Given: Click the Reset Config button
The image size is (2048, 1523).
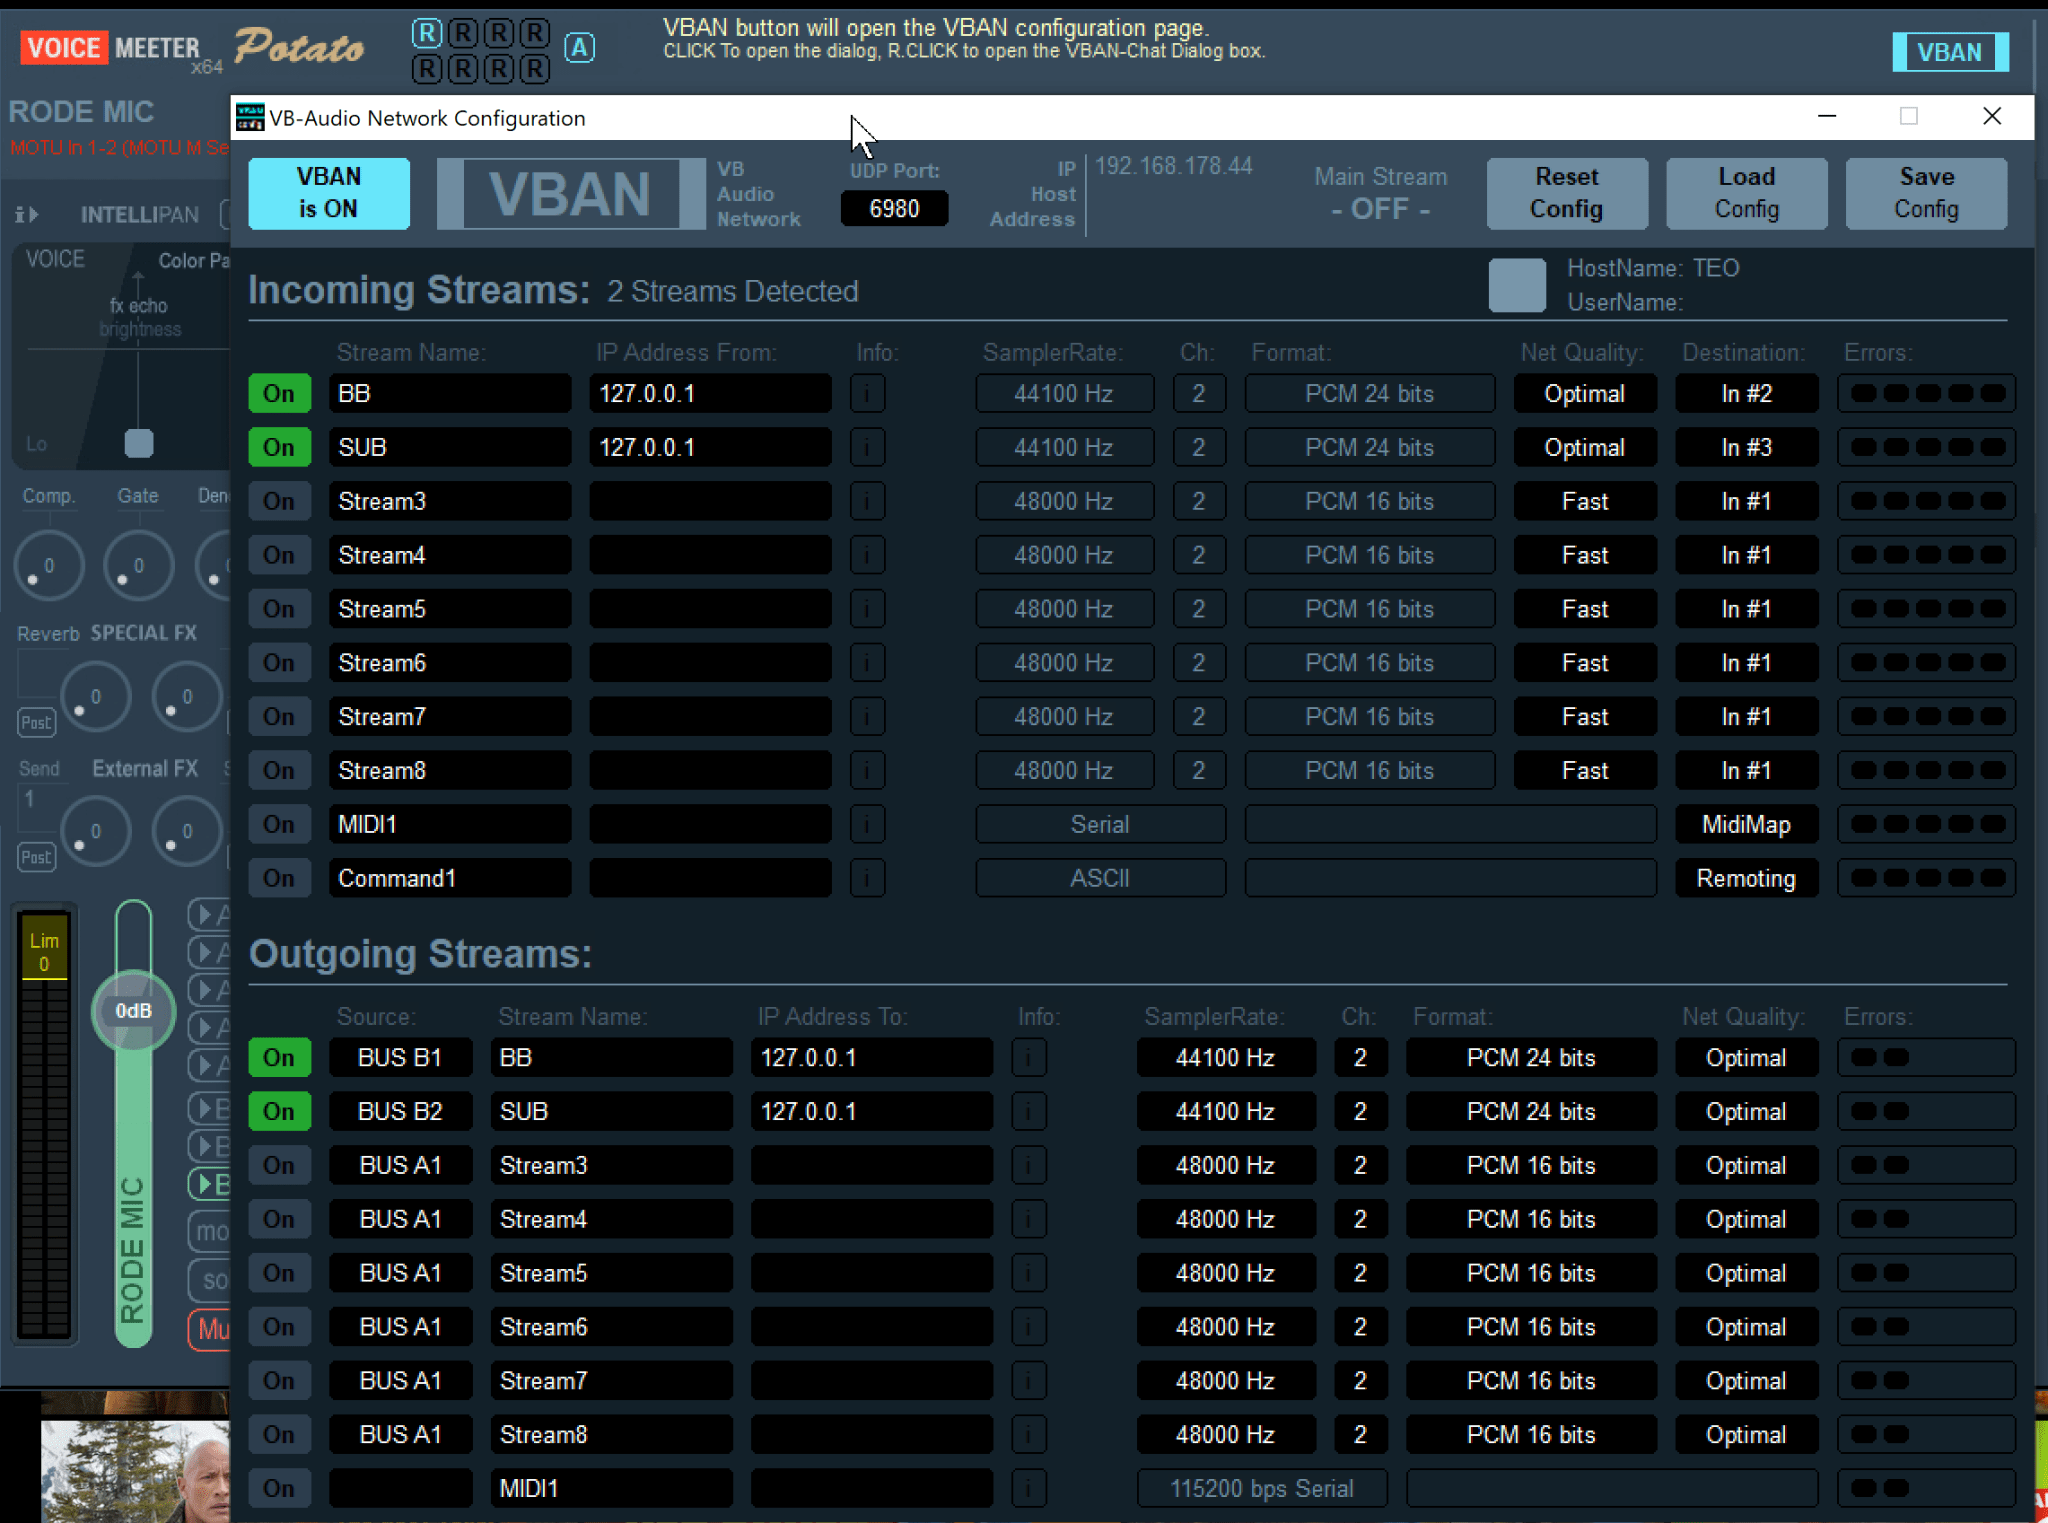Looking at the screenshot, I should pos(1566,193).
